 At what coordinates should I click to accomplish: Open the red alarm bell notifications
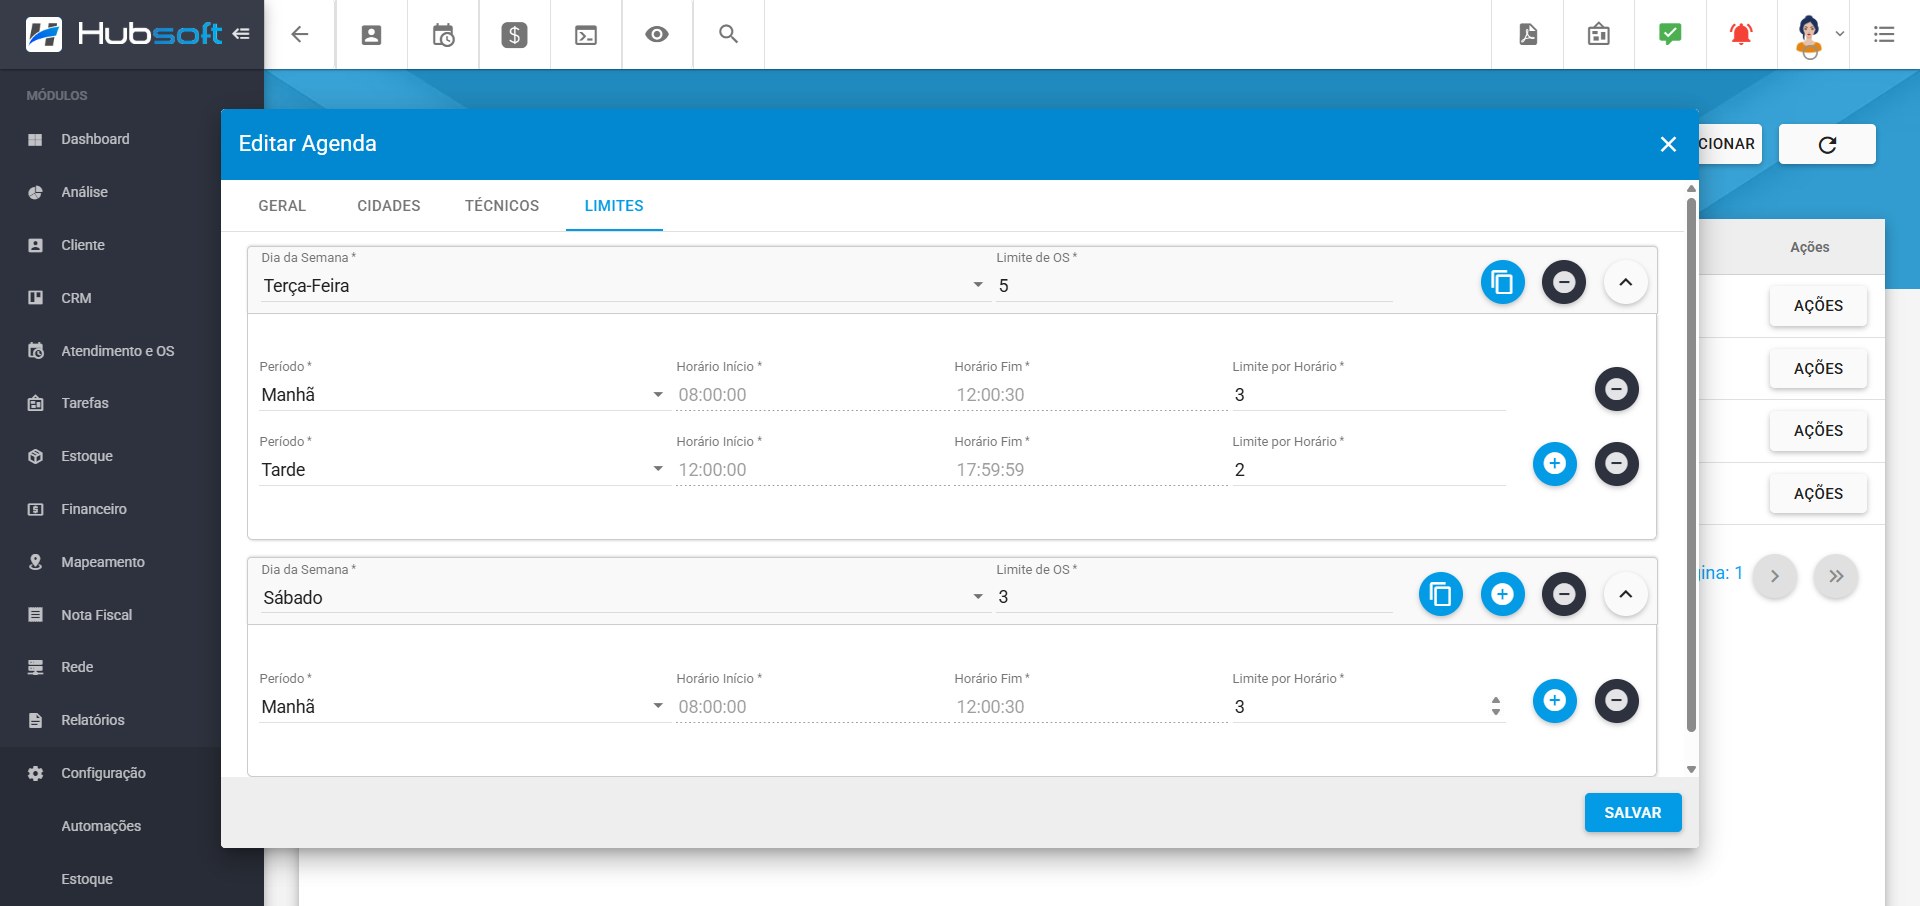pyautogui.click(x=1741, y=34)
